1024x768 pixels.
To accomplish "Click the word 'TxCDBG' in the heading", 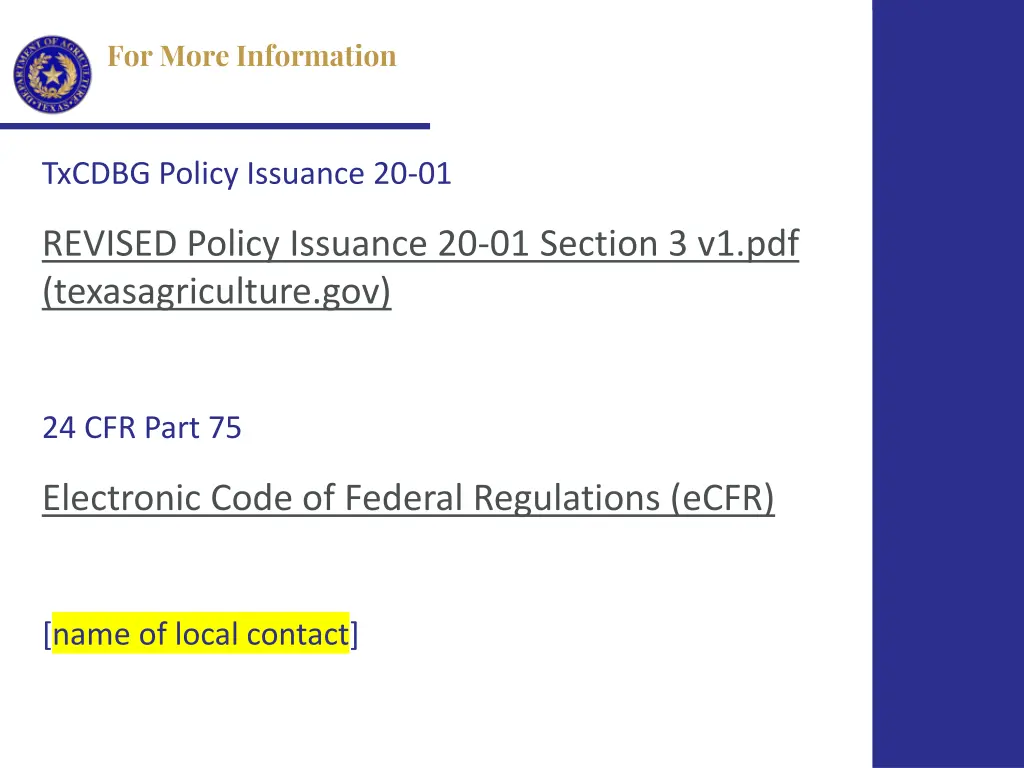I will click(96, 174).
